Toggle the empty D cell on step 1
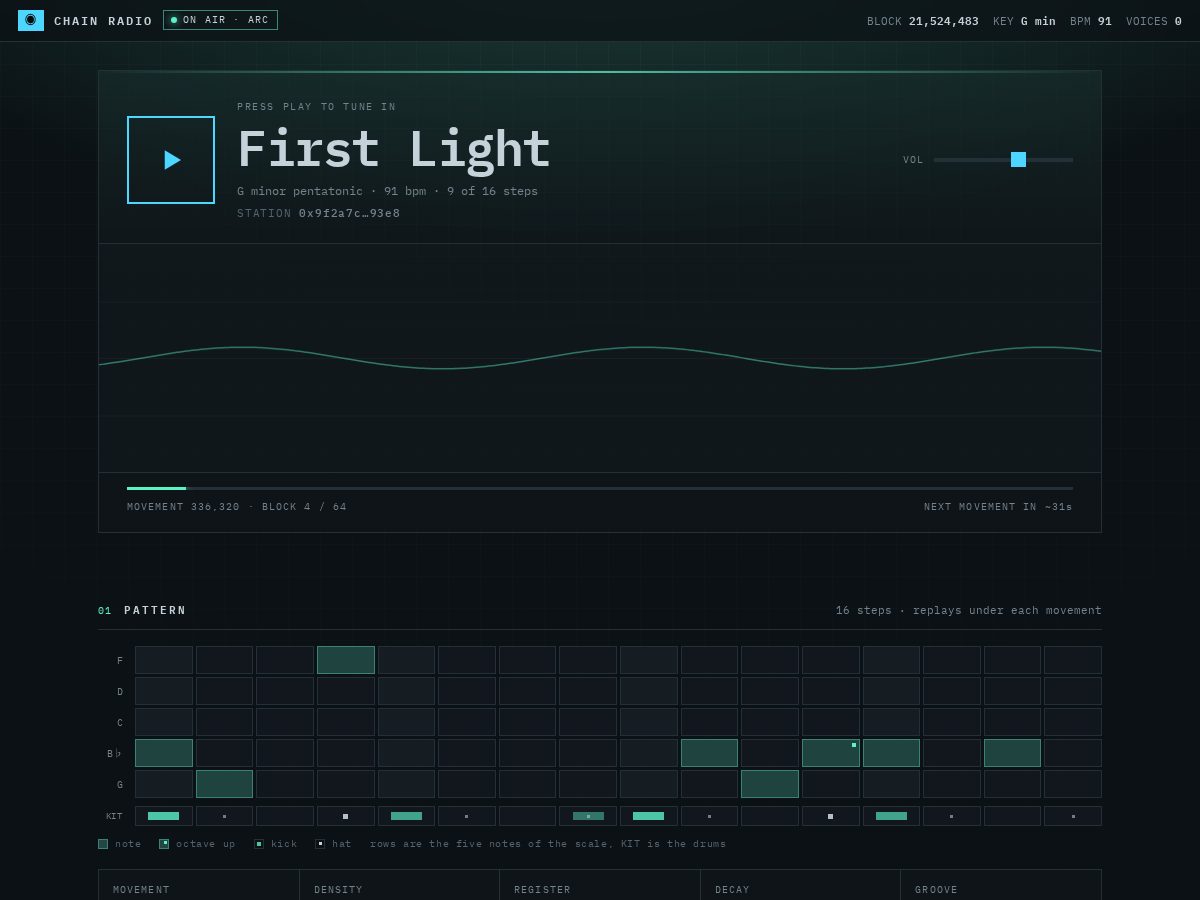The image size is (1200, 900). pyautogui.click(x=164, y=691)
